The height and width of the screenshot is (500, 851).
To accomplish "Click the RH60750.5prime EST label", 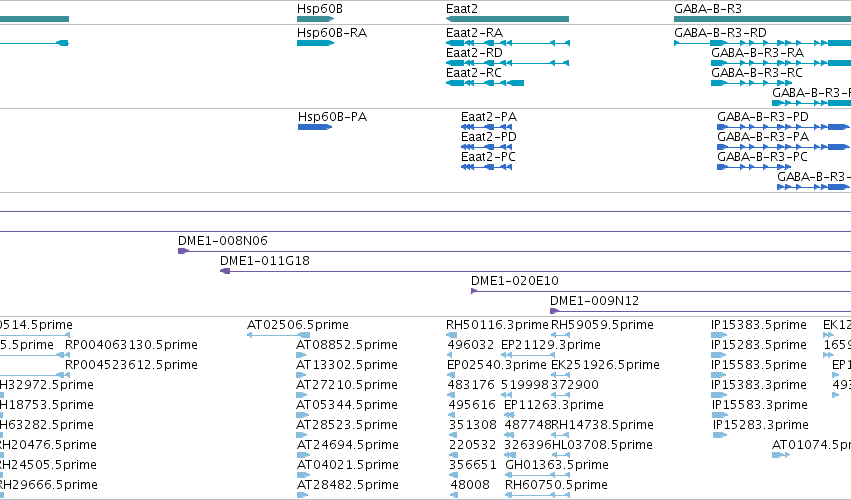I will pos(556,486).
